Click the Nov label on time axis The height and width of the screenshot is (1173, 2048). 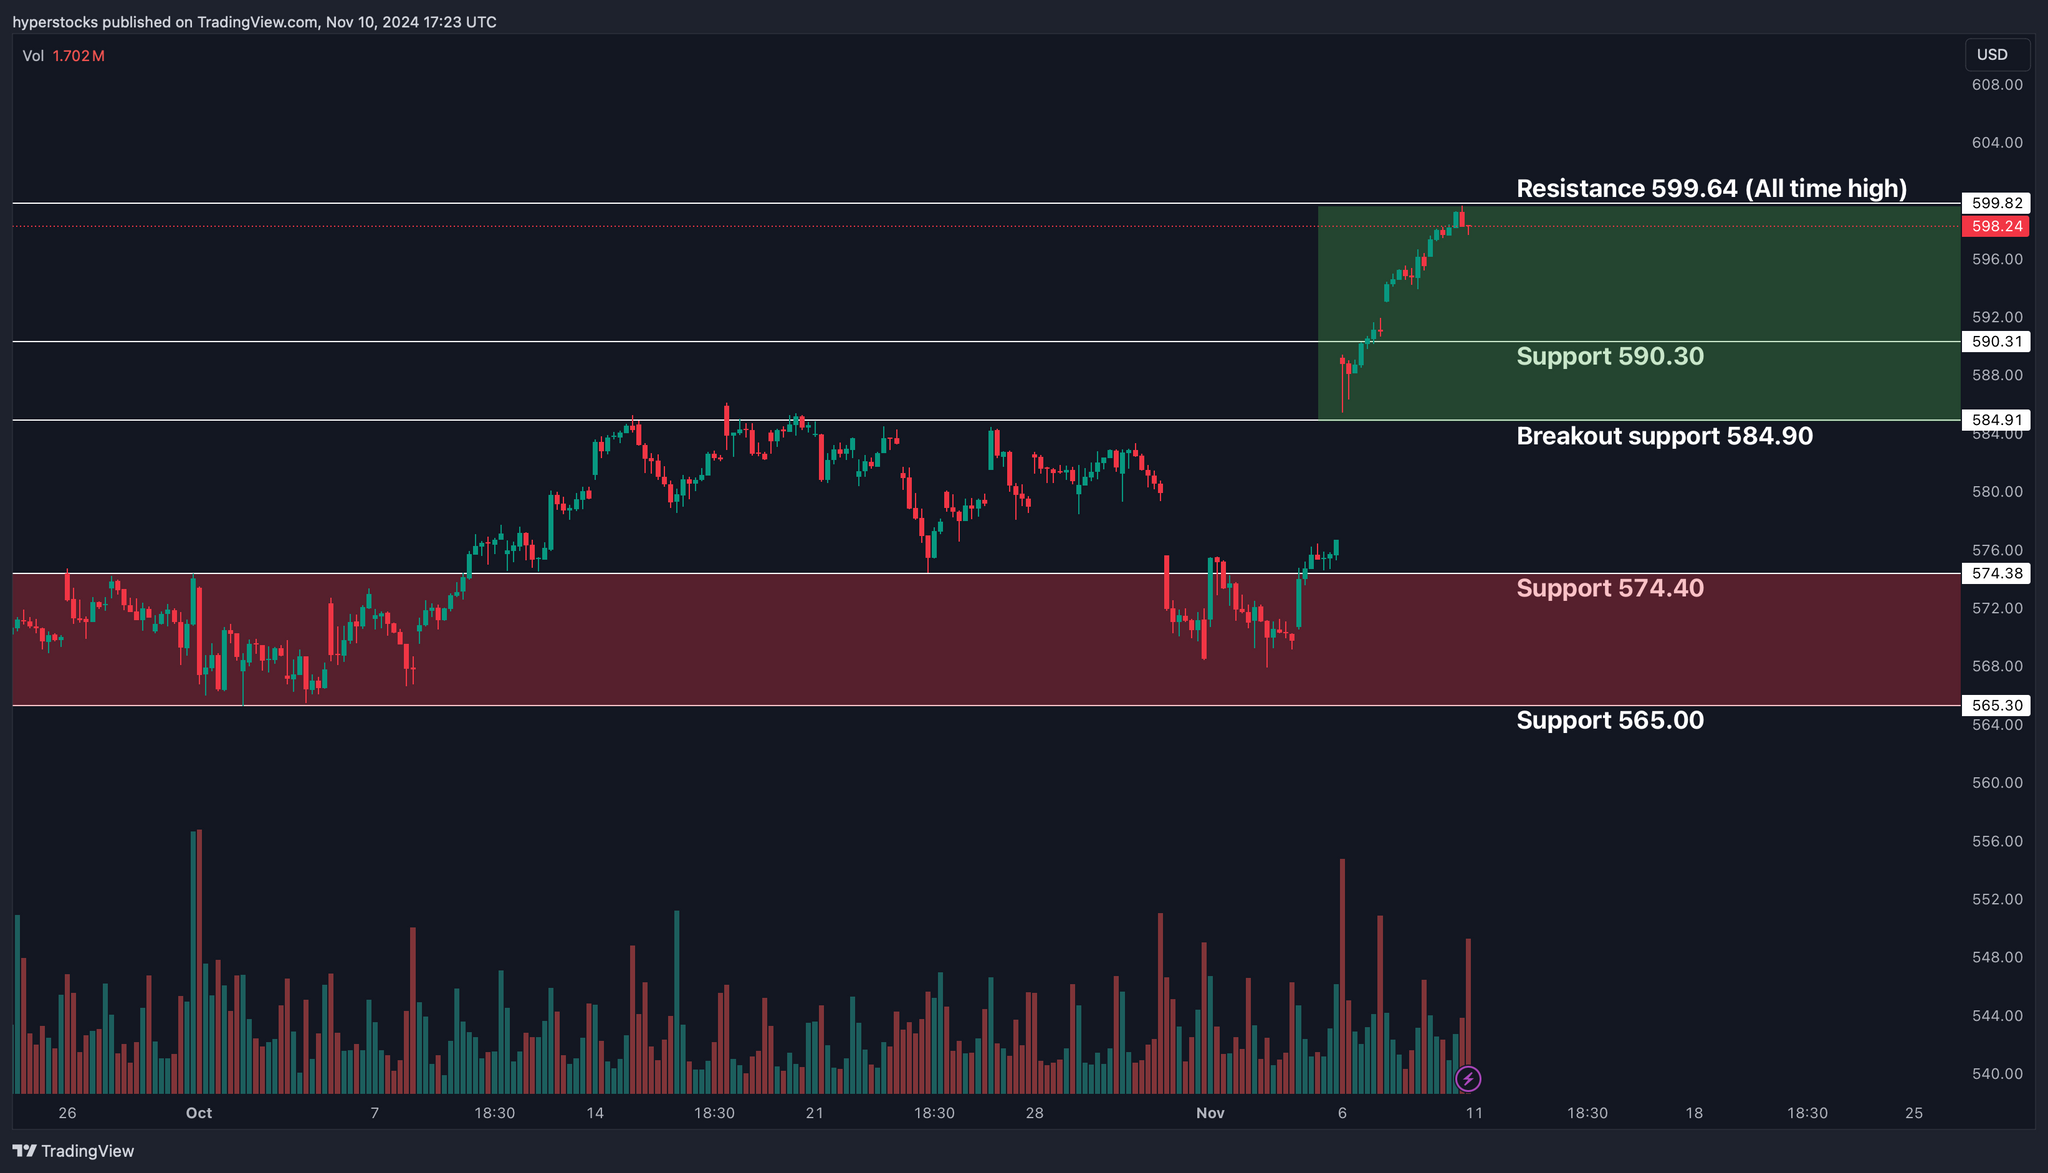(1210, 1113)
